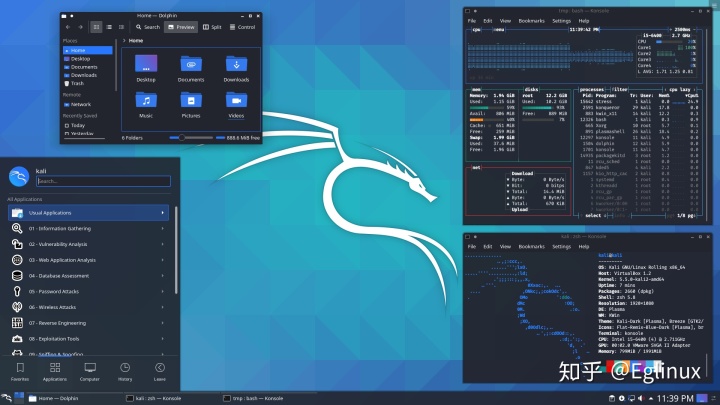Go forward in Dolphin file manager

pos(80,27)
